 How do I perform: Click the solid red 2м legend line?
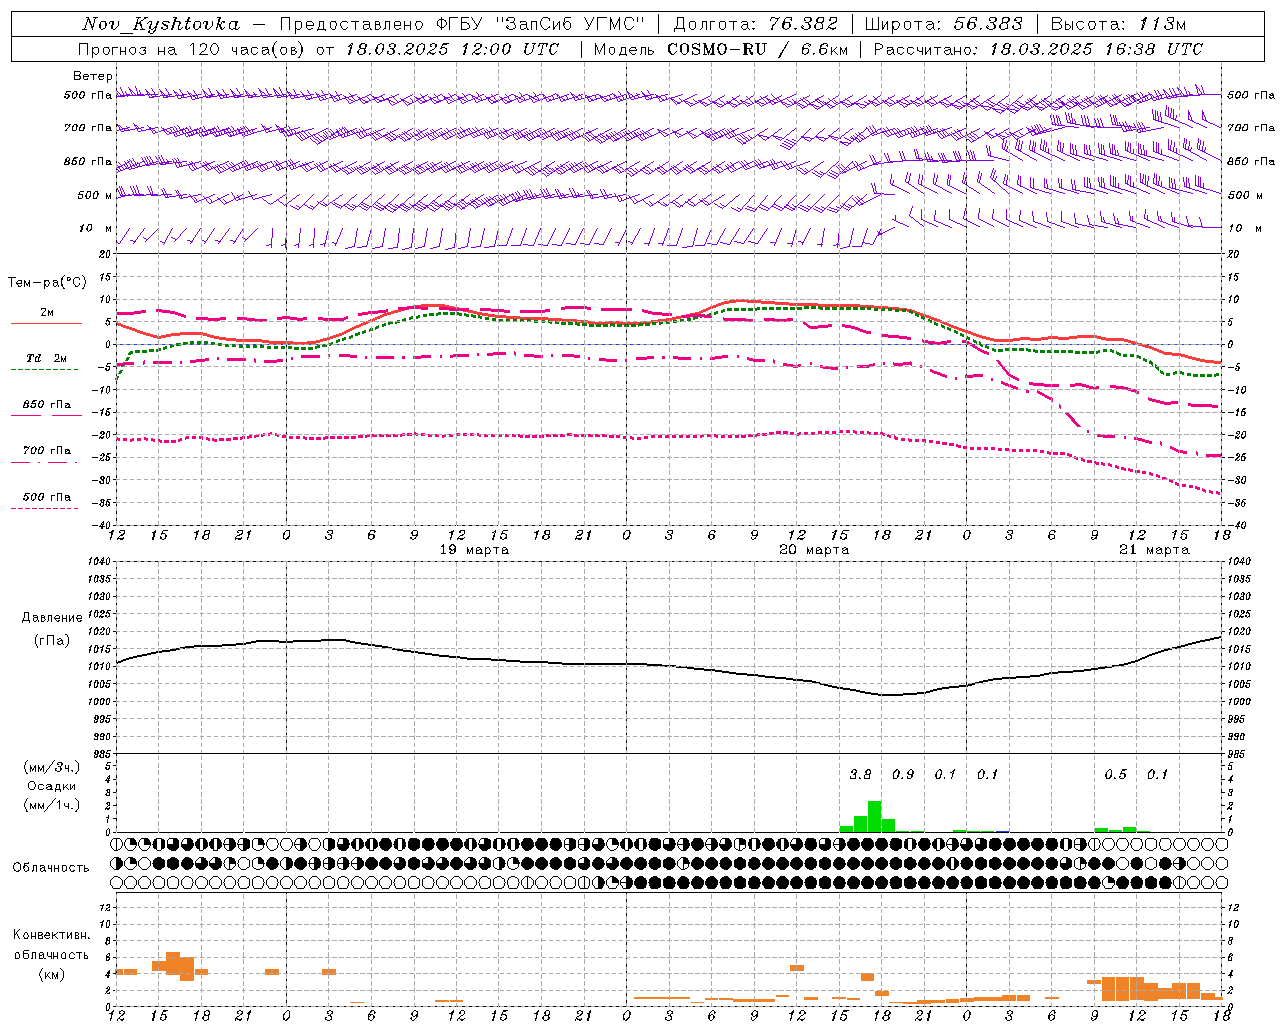coord(46,324)
